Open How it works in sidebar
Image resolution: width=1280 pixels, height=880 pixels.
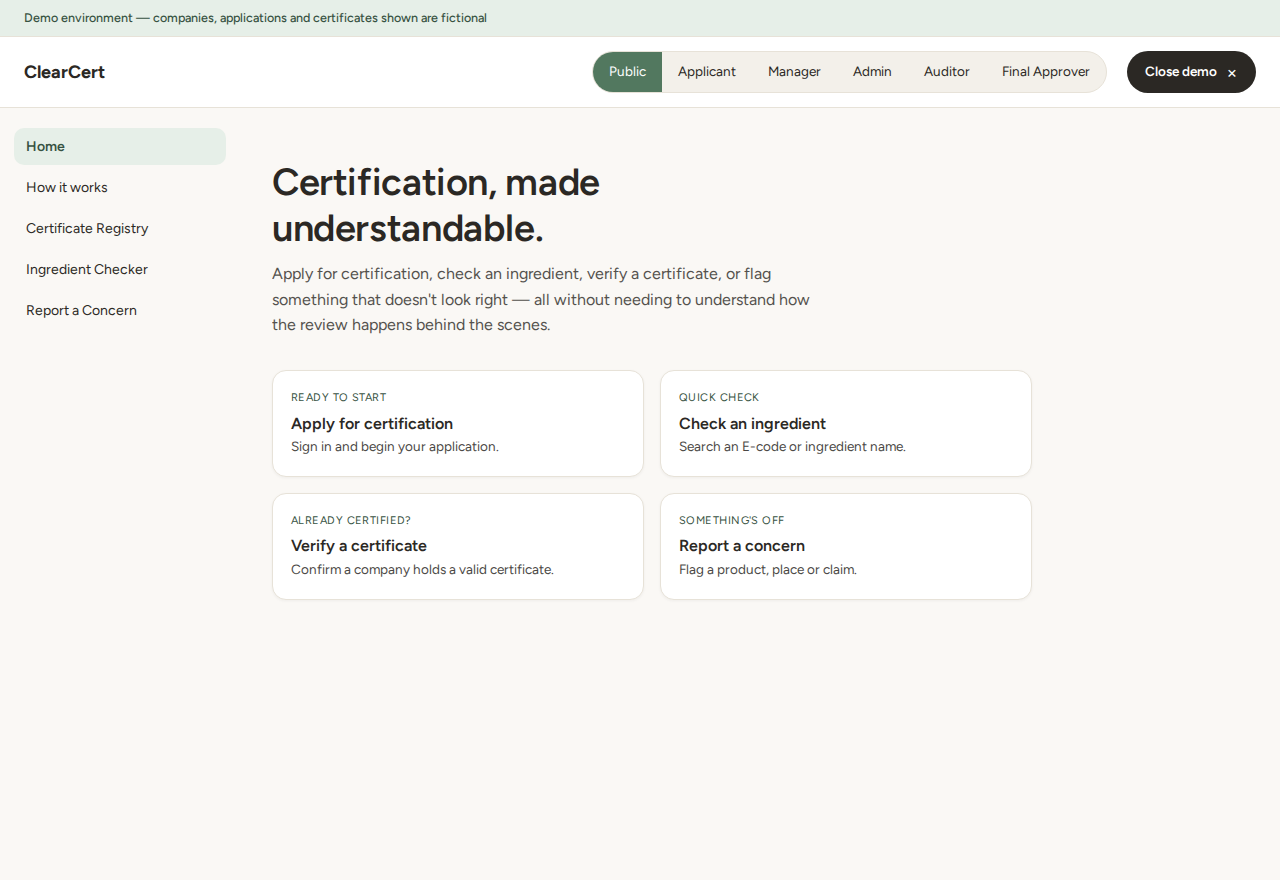[120, 187]
